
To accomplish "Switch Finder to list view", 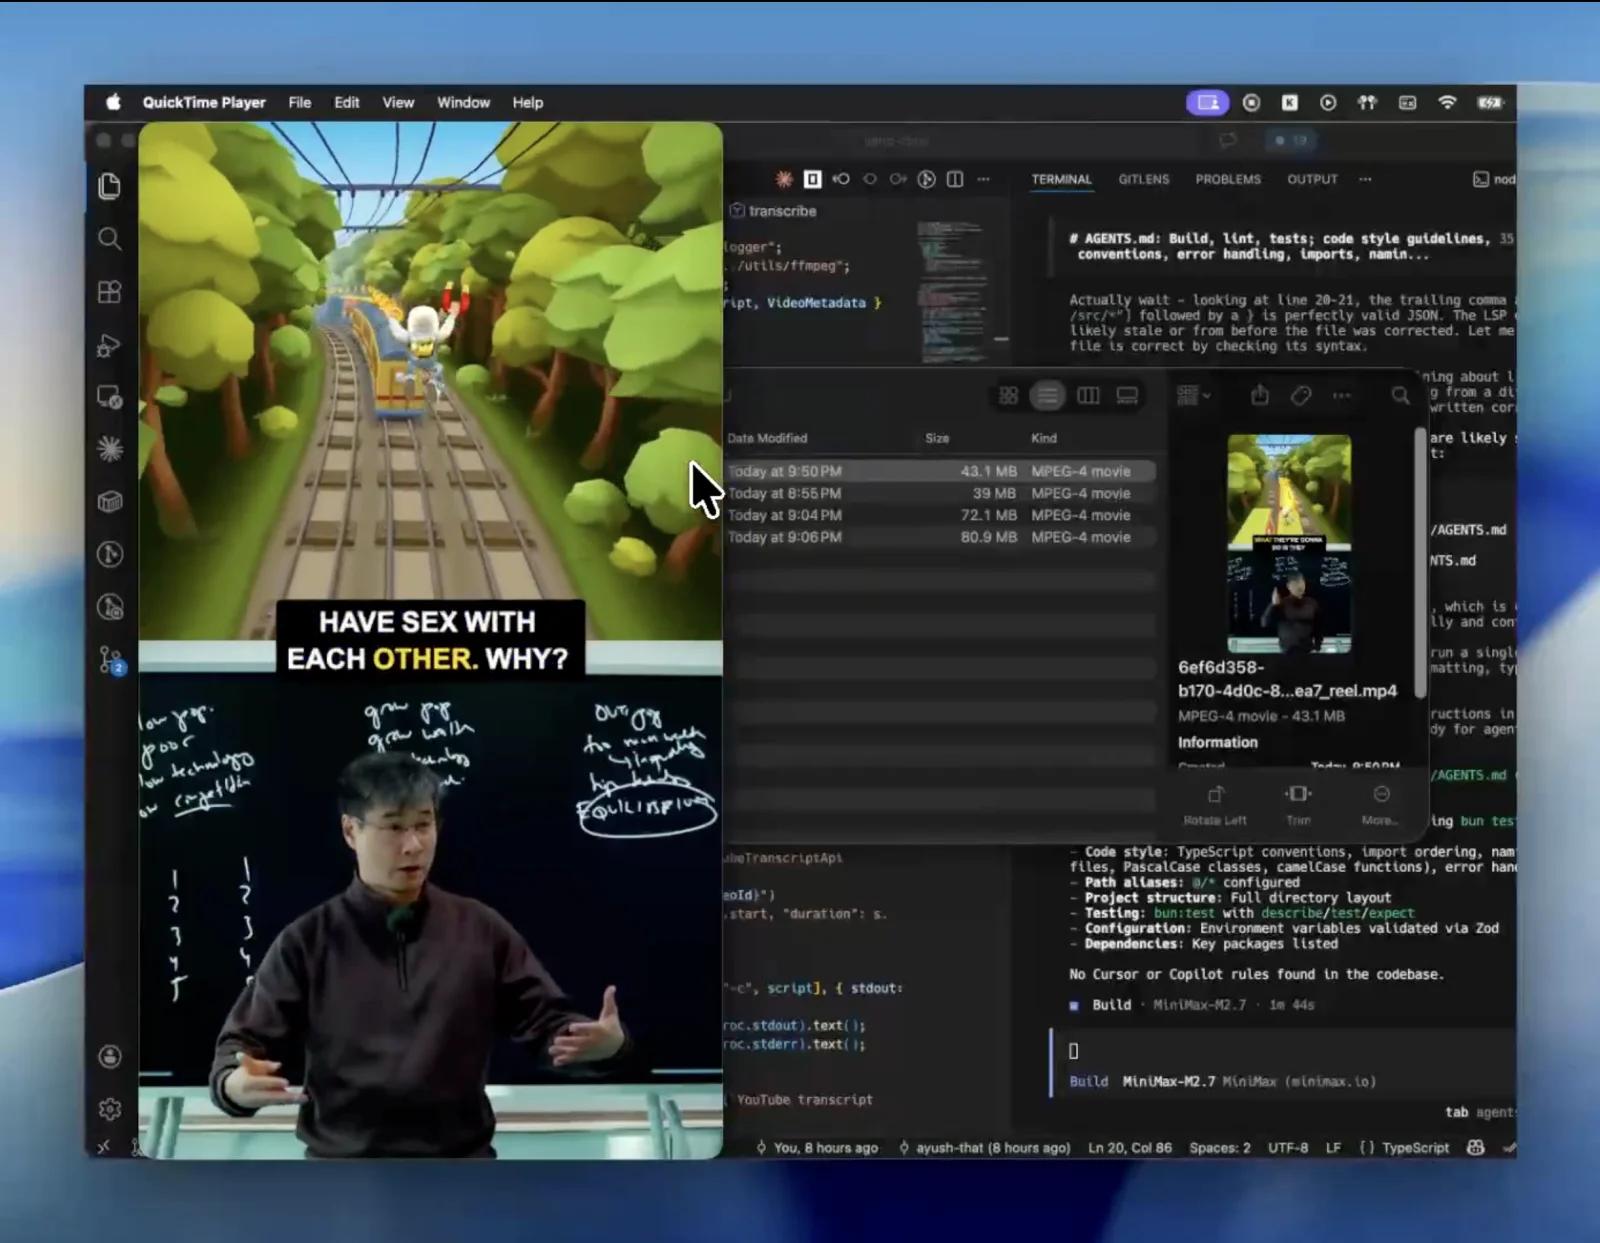I will (1048, 396).
